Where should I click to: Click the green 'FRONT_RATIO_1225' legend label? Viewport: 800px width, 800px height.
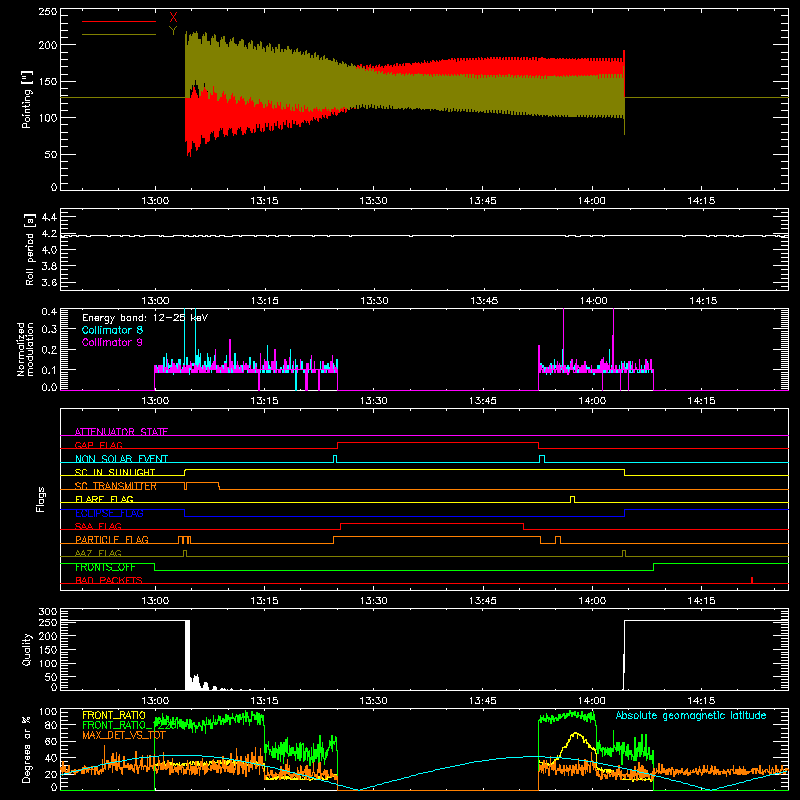pos(128,725)
